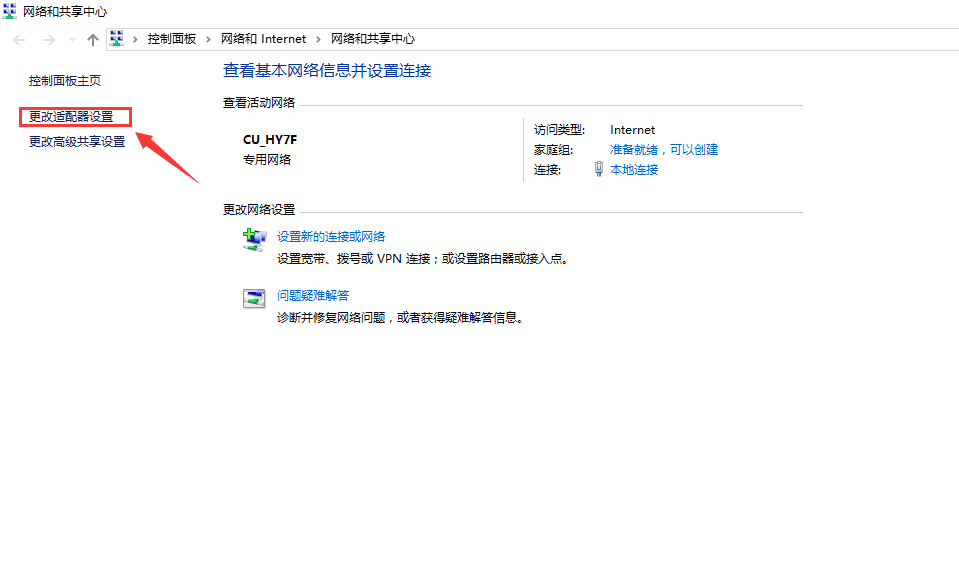Open 设置新的连接或网络 link
Image resolution: width=959 pixels, height=566 pixels.
tap(331, 237)
